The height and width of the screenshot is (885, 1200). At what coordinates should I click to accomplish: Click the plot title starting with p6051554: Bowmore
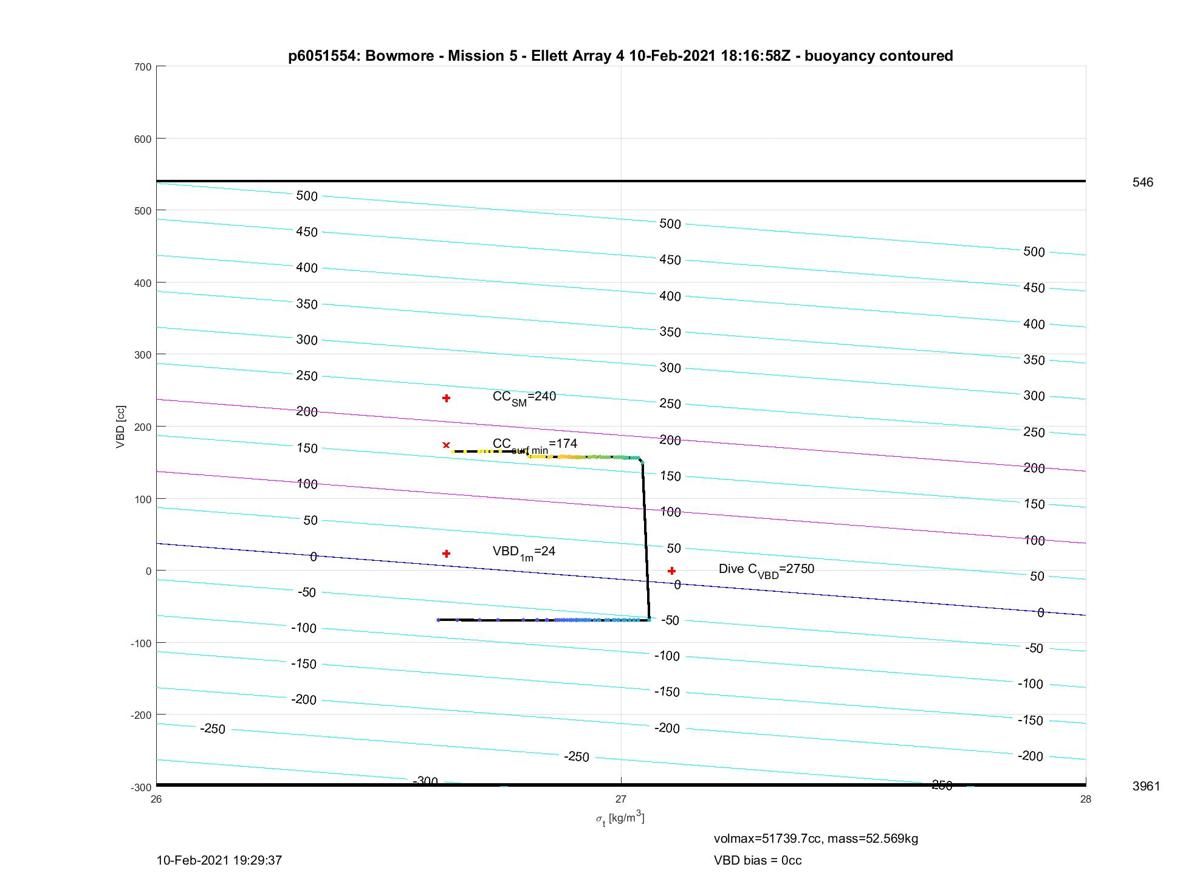[620, 56]
